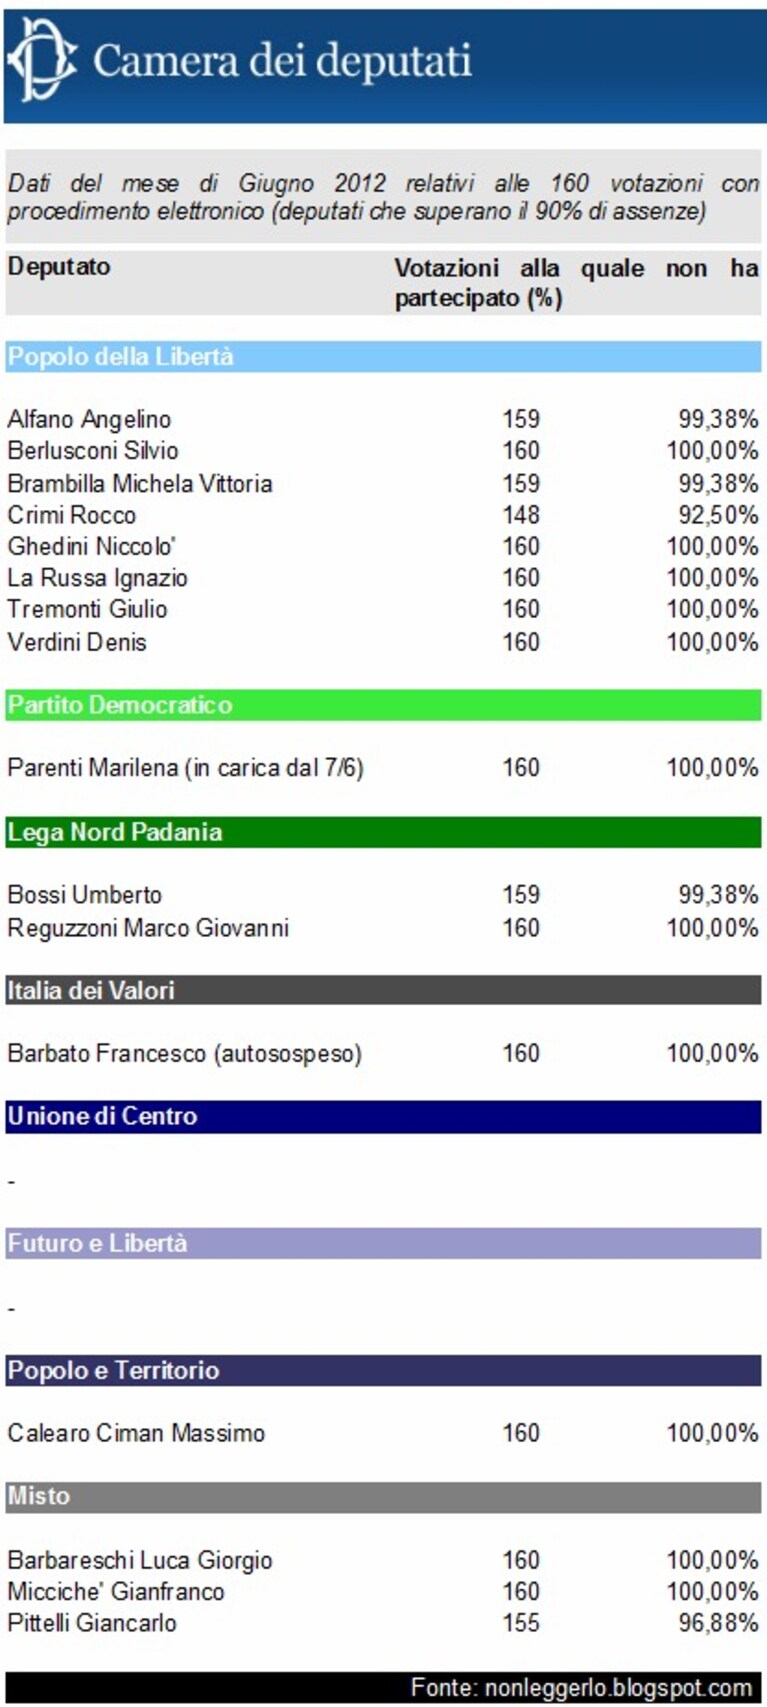The image size is (767, 1707).
Task: Click the Alfano Angelino deputy name
Action: [89, 419]
